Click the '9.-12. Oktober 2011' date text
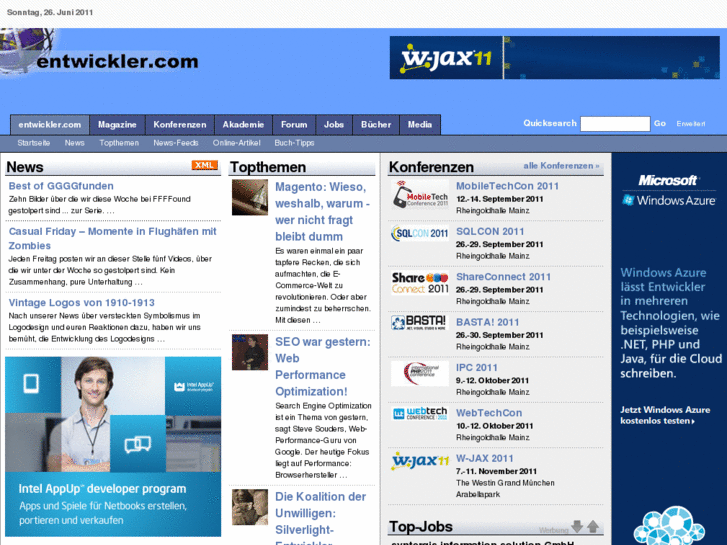Viewport: 727px width, 545px height. (x=492, y=381)
